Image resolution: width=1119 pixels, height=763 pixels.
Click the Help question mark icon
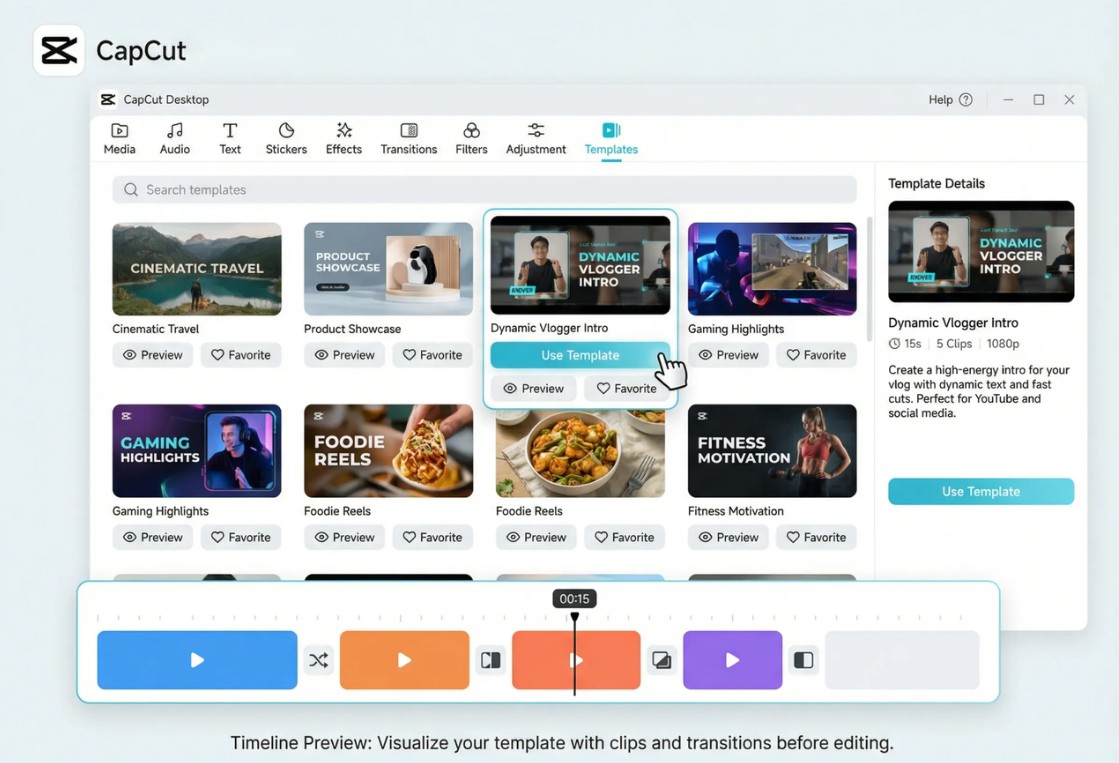pyautogui.click(x=966, y=100)
